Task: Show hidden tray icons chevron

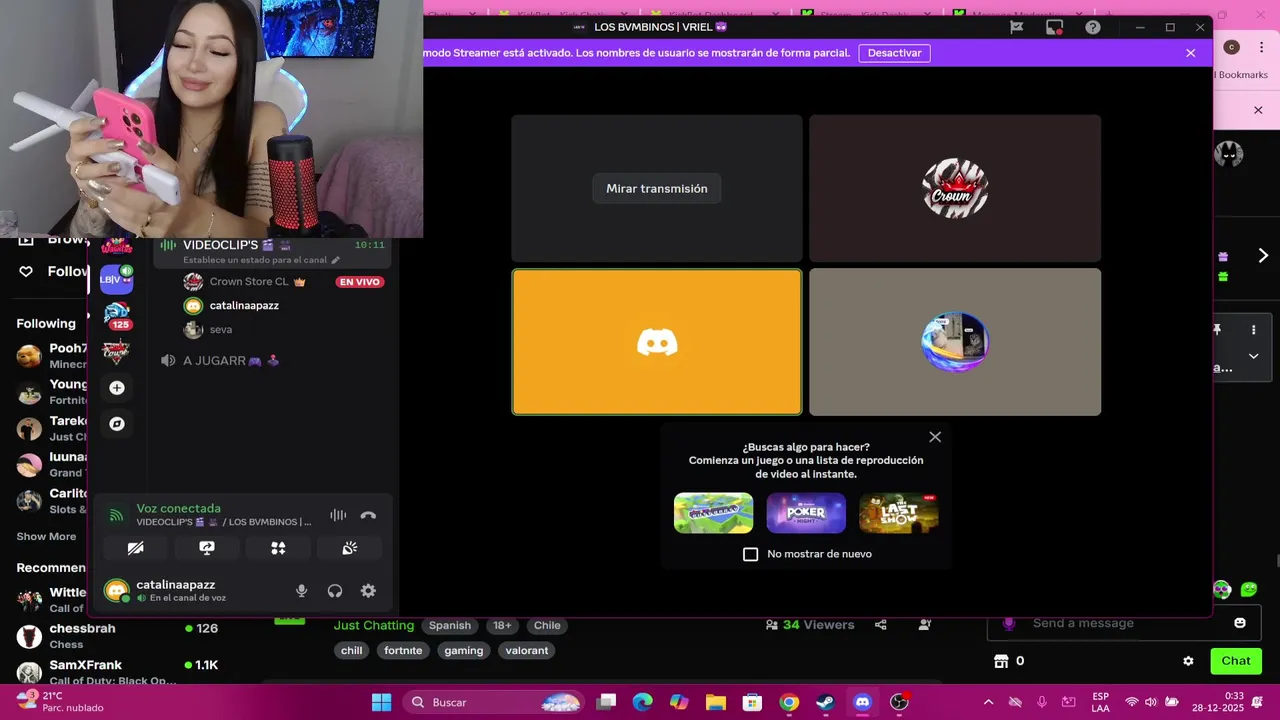Action: point(988,702)
